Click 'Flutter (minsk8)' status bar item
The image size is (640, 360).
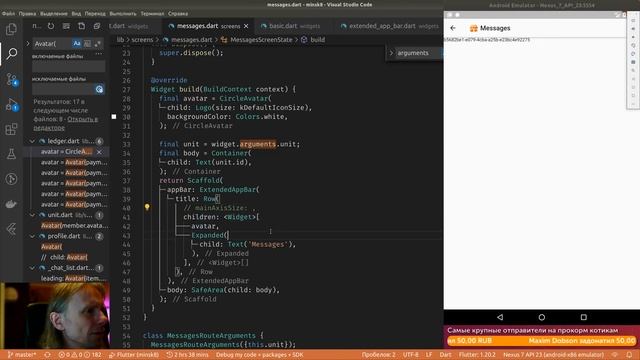point(134,355)
